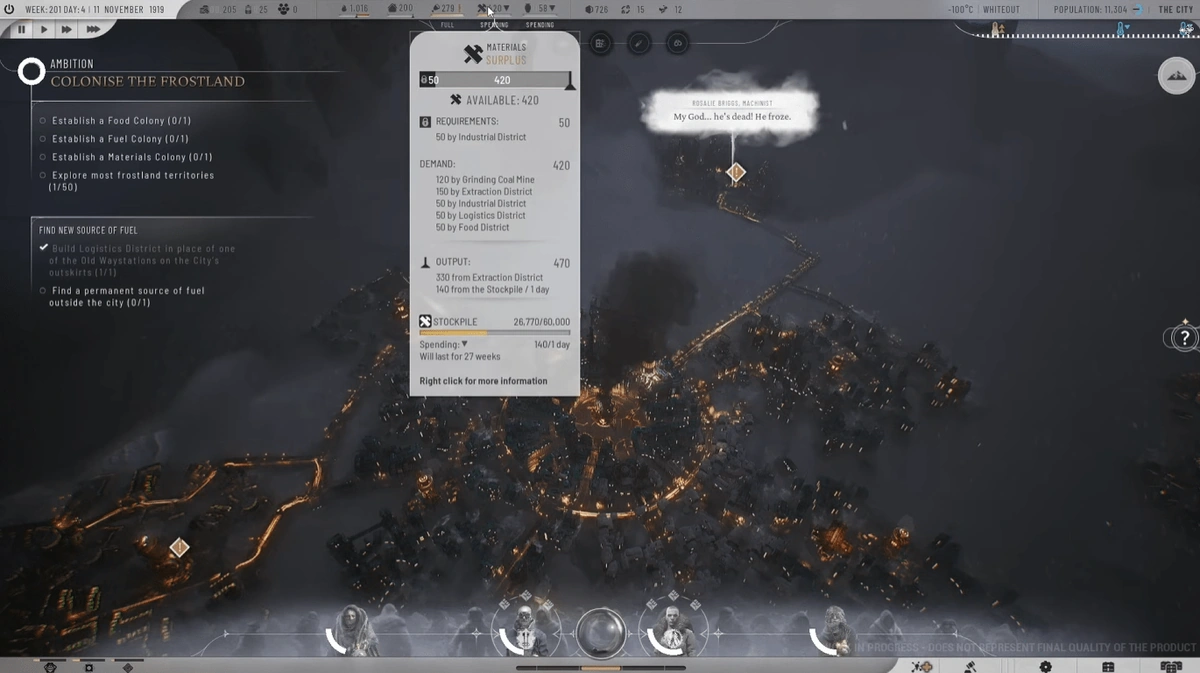Click the diamond marker below speech bubble
1200x673 pixels.
point(736,172)
